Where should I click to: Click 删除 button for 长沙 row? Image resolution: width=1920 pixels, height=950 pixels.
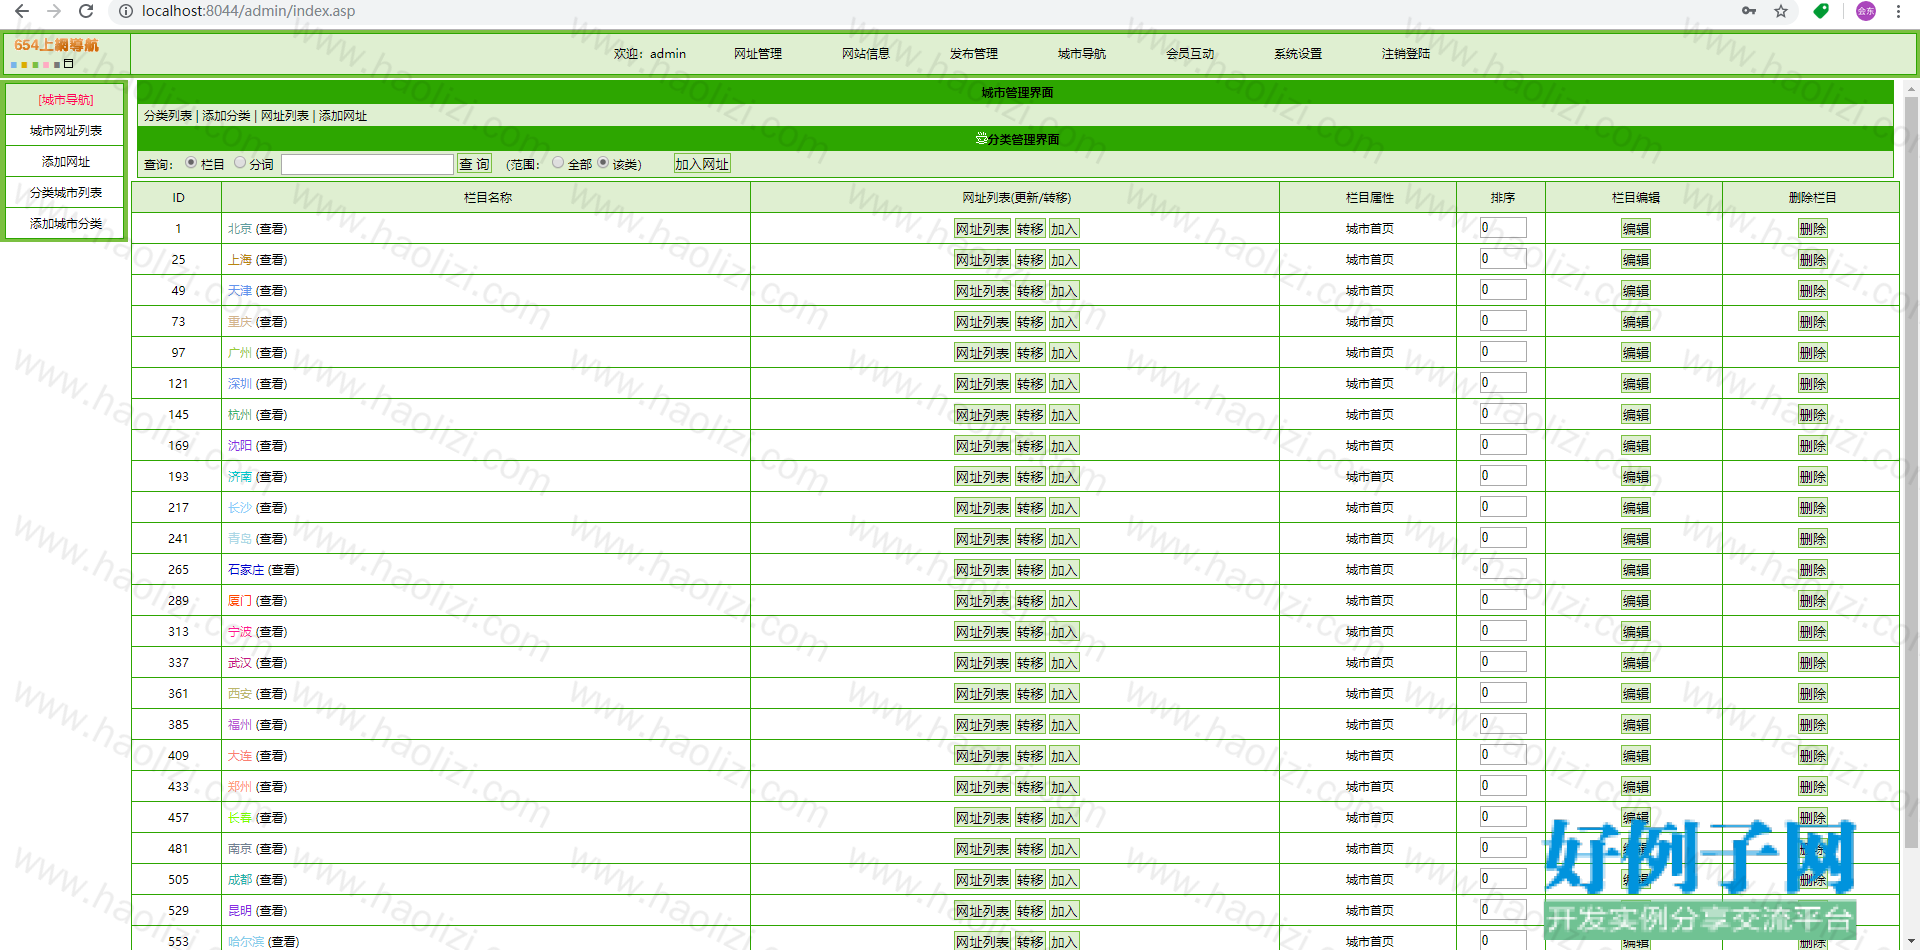click(1812, 508)
